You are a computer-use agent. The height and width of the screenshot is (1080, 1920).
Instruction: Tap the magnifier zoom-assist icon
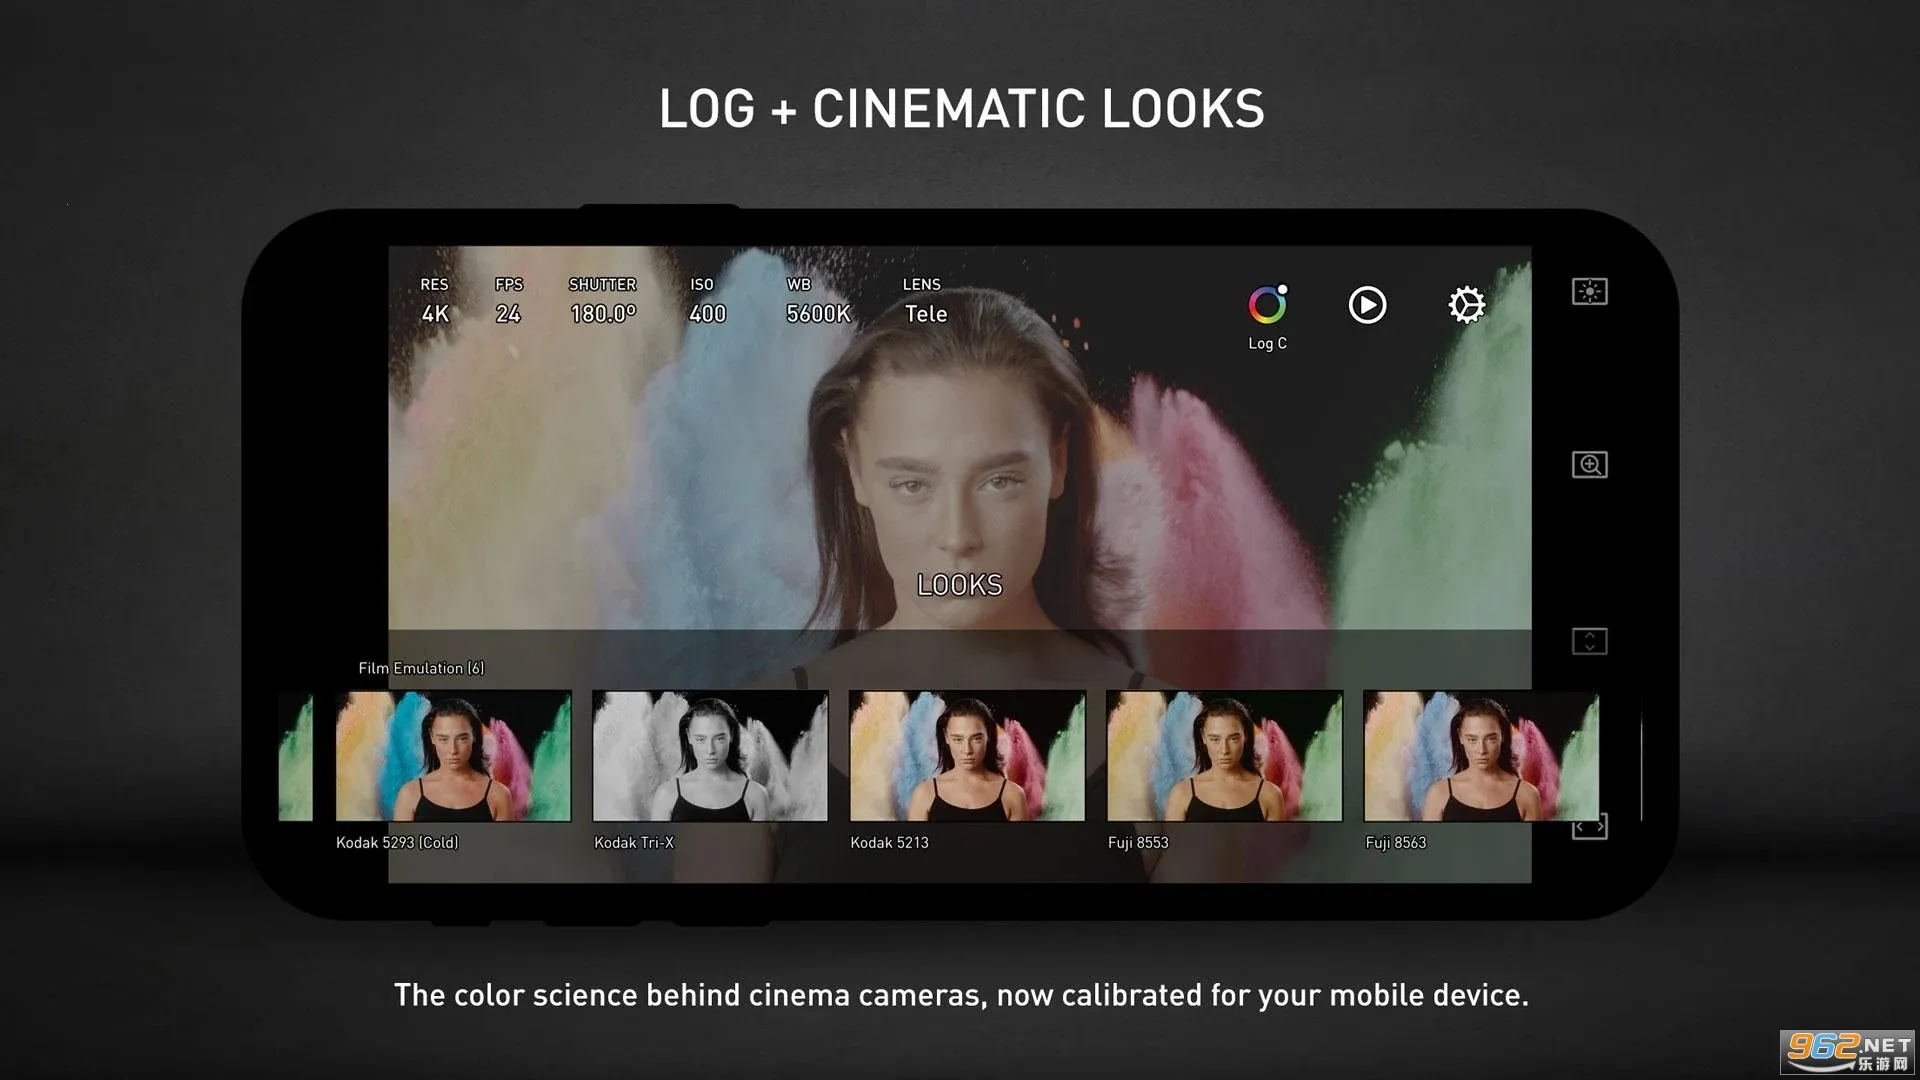[1589, 465]
